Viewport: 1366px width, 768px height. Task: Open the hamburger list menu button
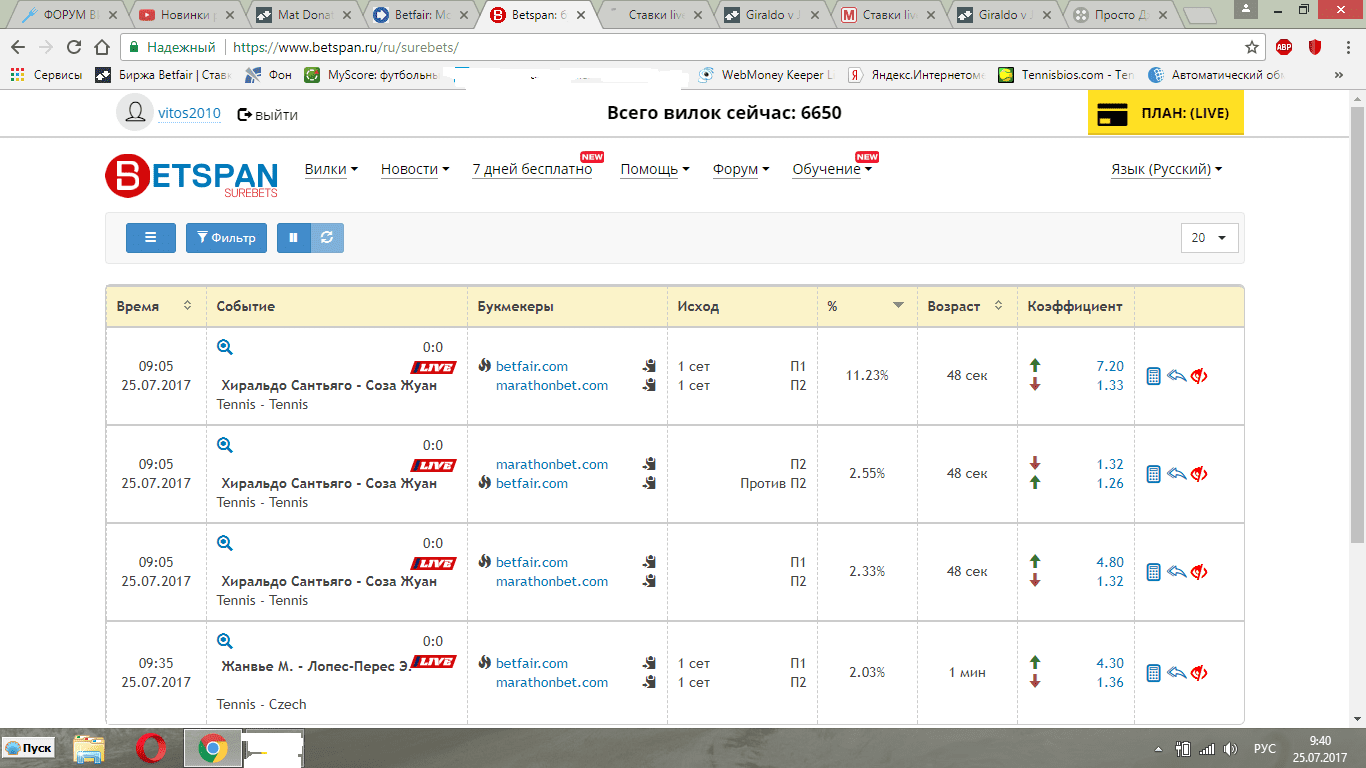pos(151,238)
